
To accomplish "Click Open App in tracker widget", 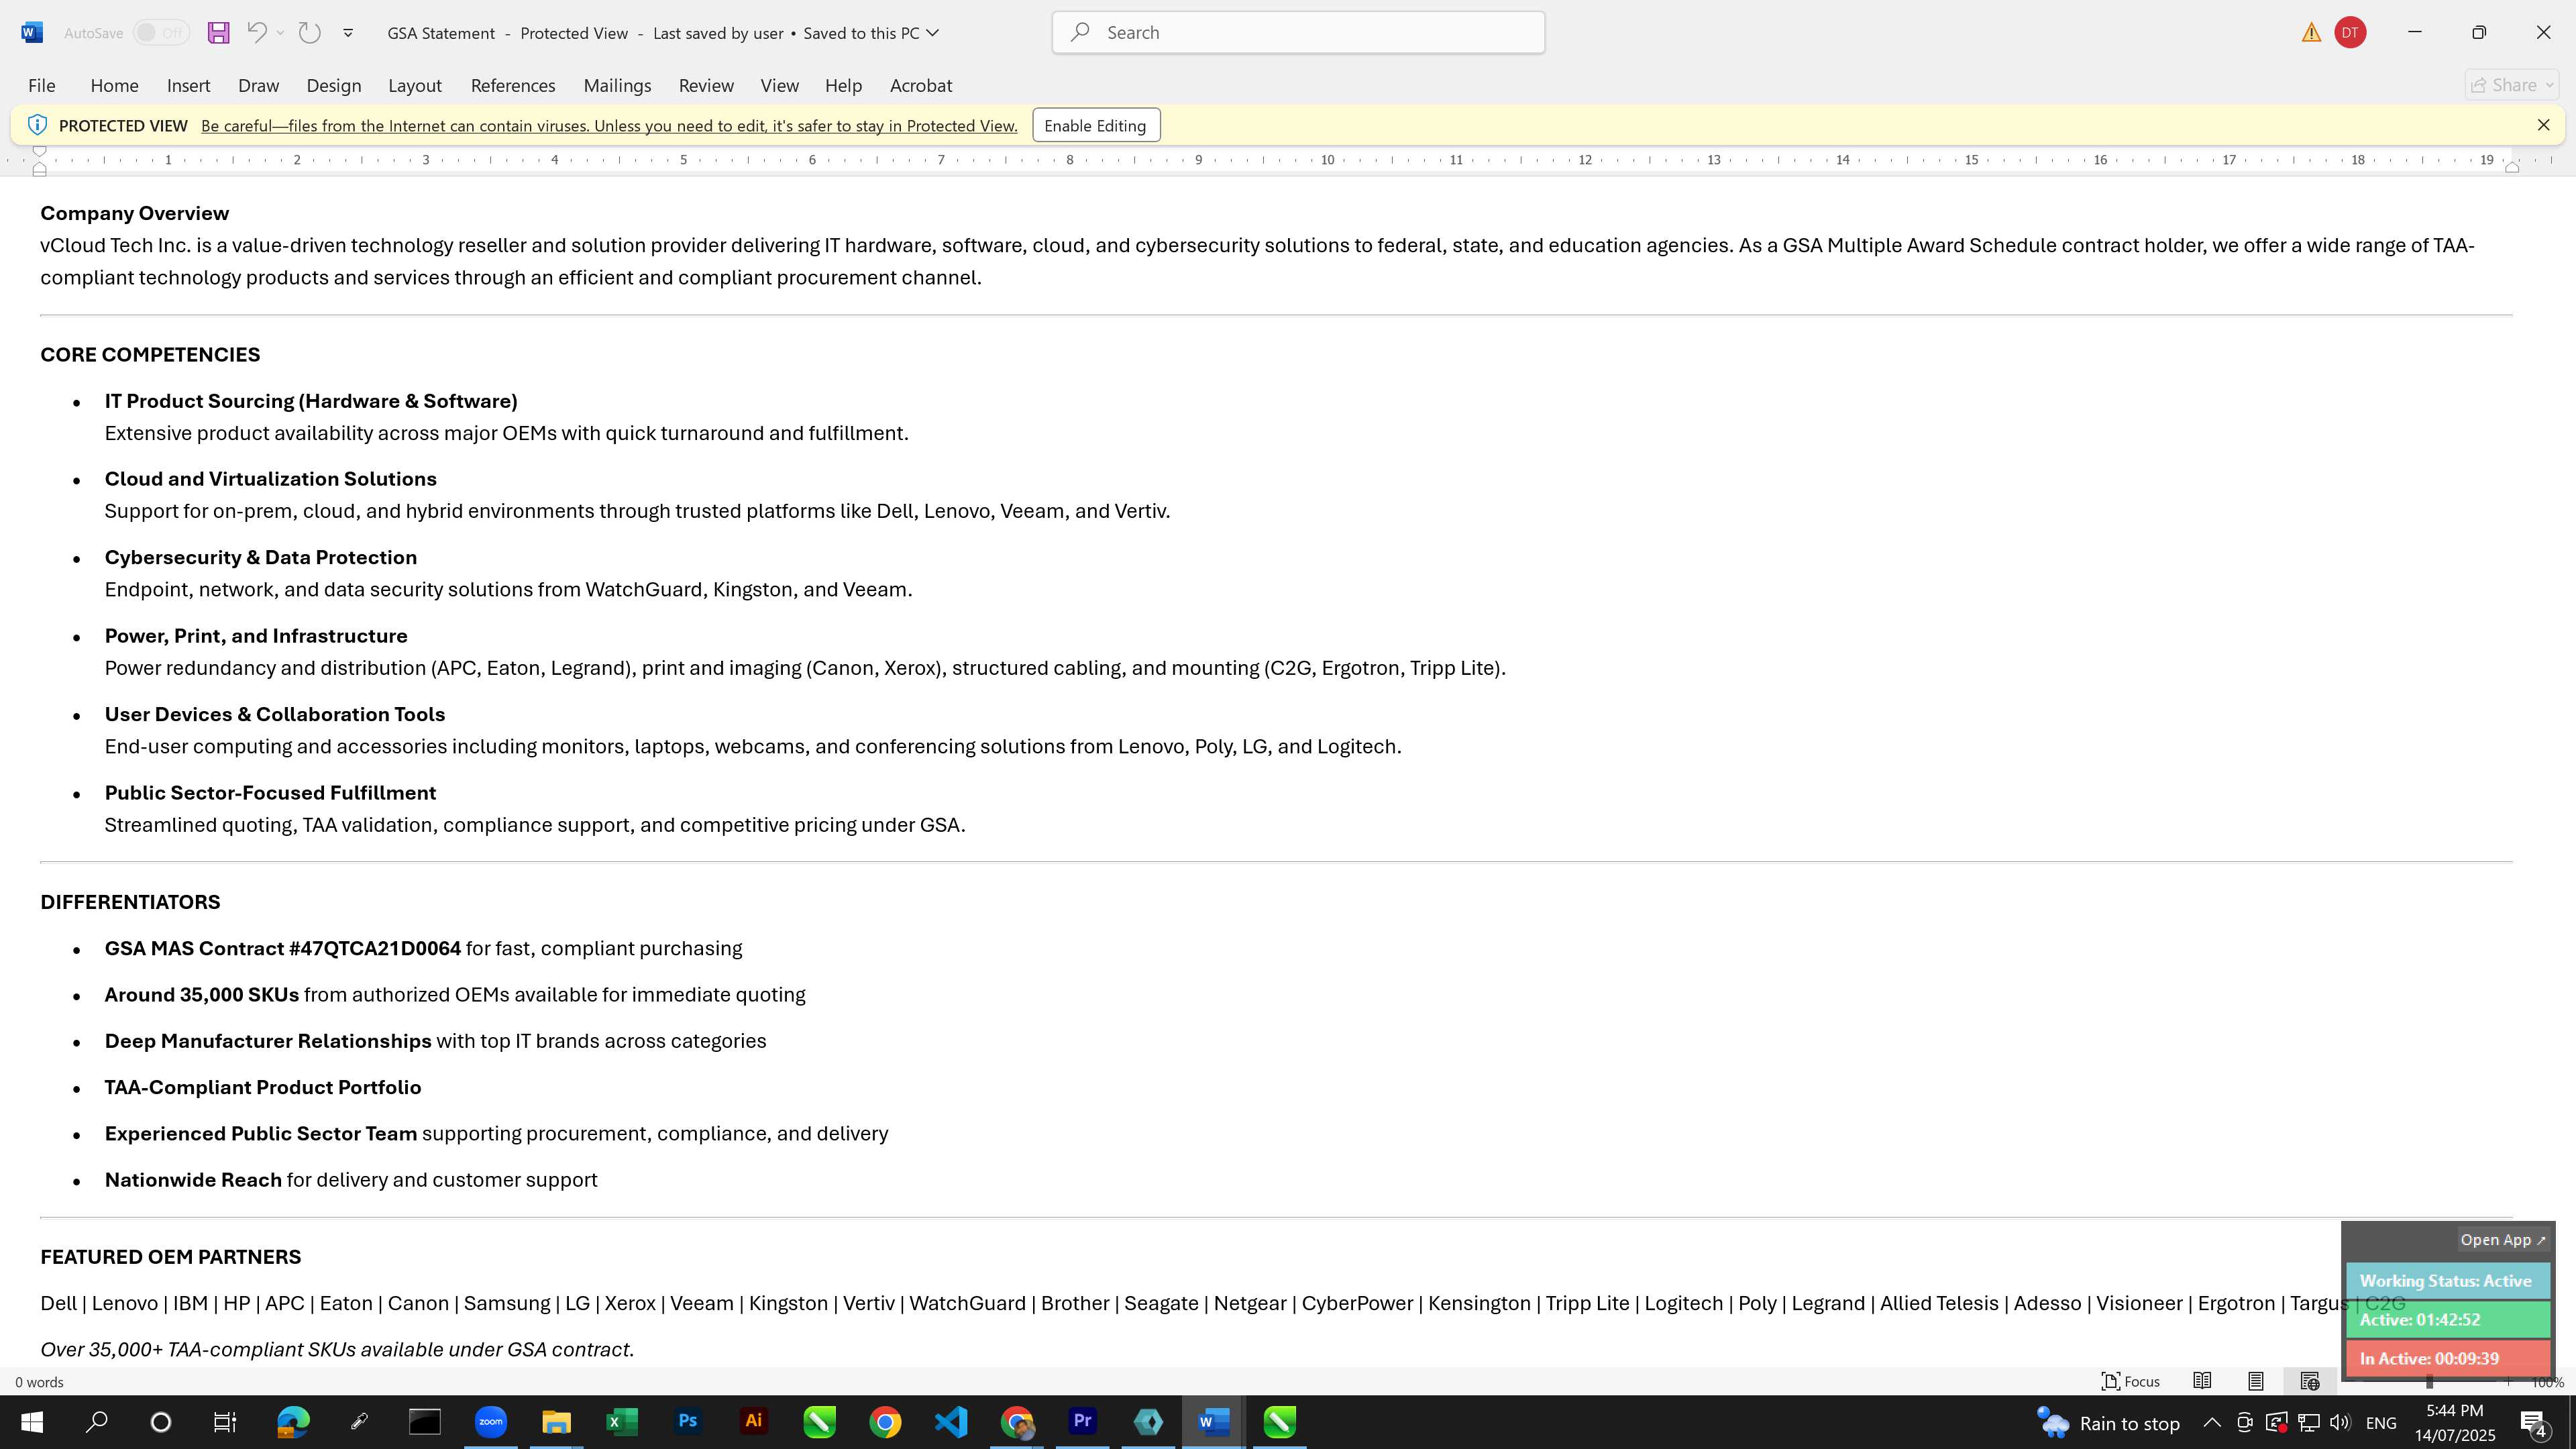I will tap(2503, 1240).
